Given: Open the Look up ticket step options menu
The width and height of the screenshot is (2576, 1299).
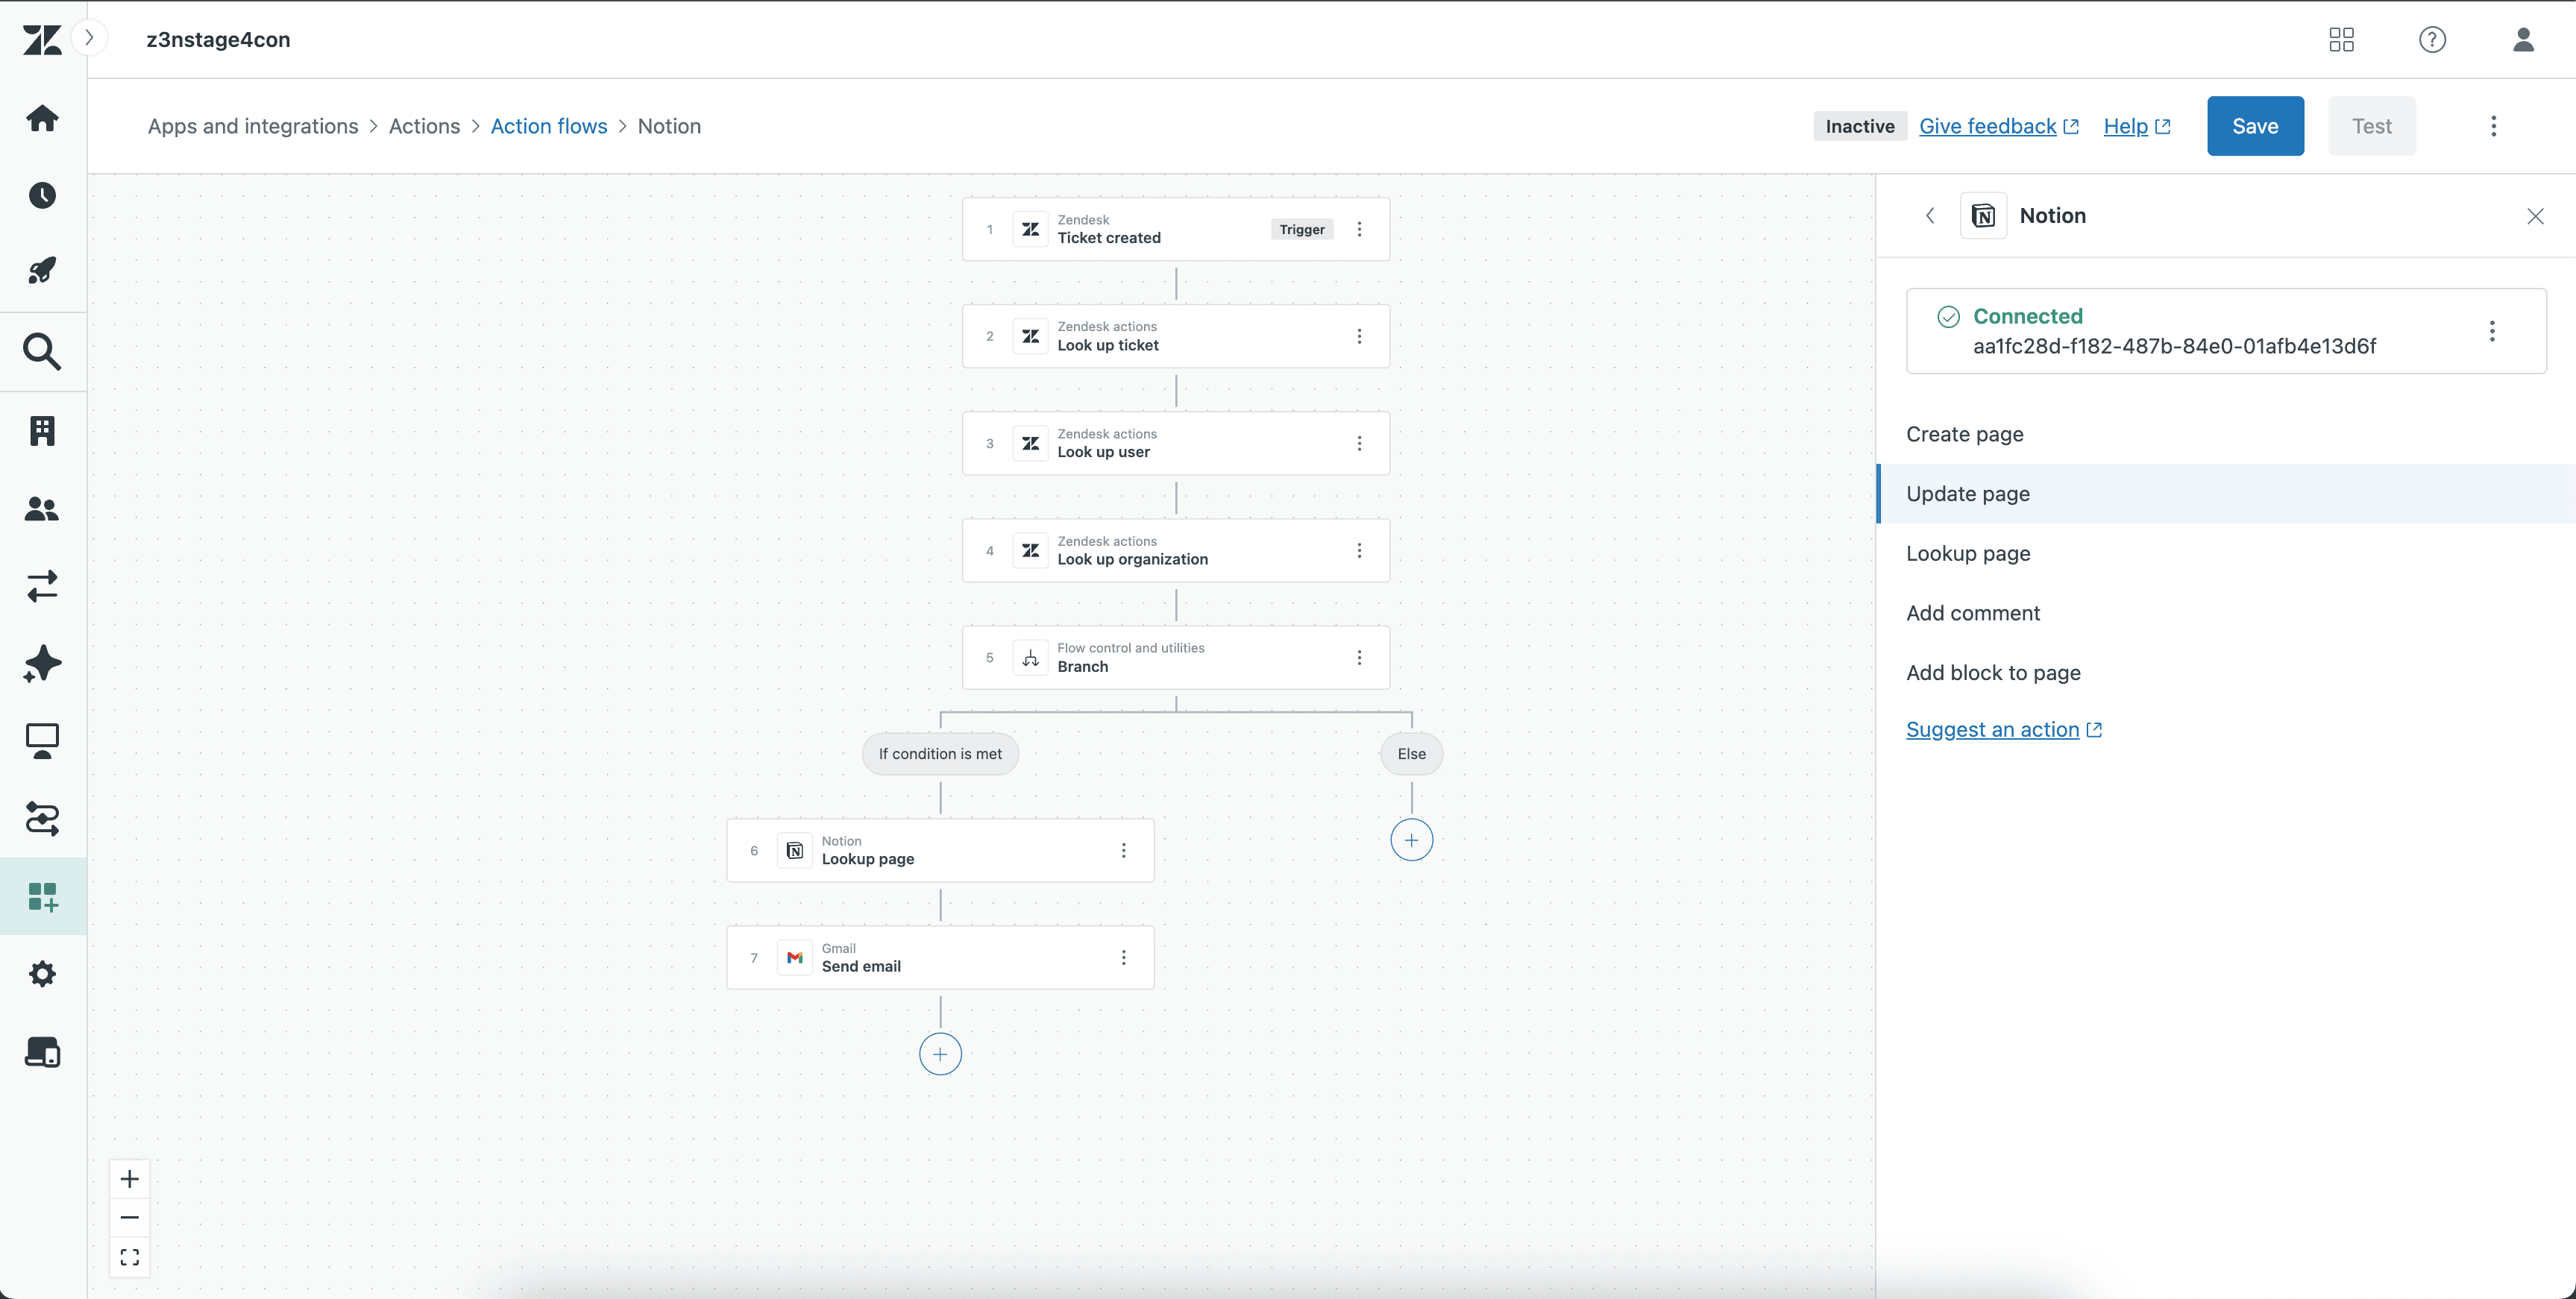Looking at the screenshot, I should 1359,336.
